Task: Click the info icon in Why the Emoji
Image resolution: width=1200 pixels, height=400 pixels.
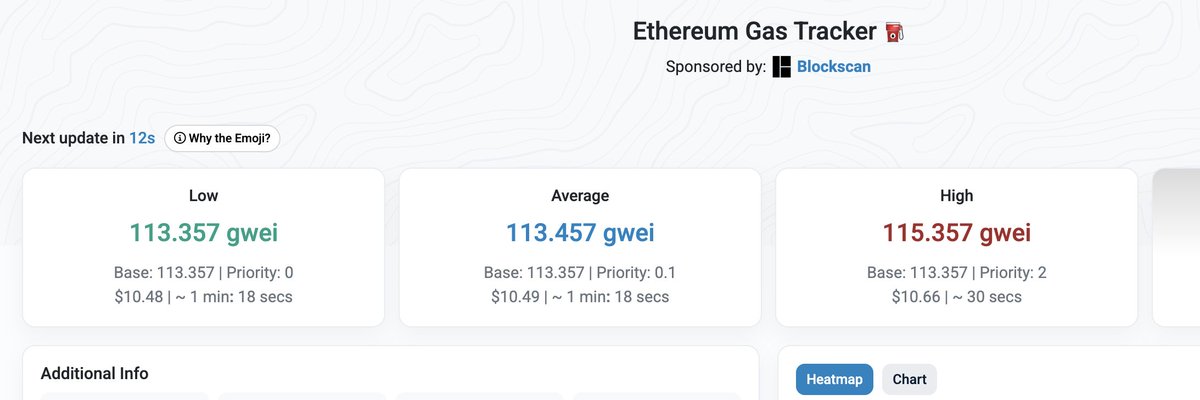Action: click(x=180, y=138)
